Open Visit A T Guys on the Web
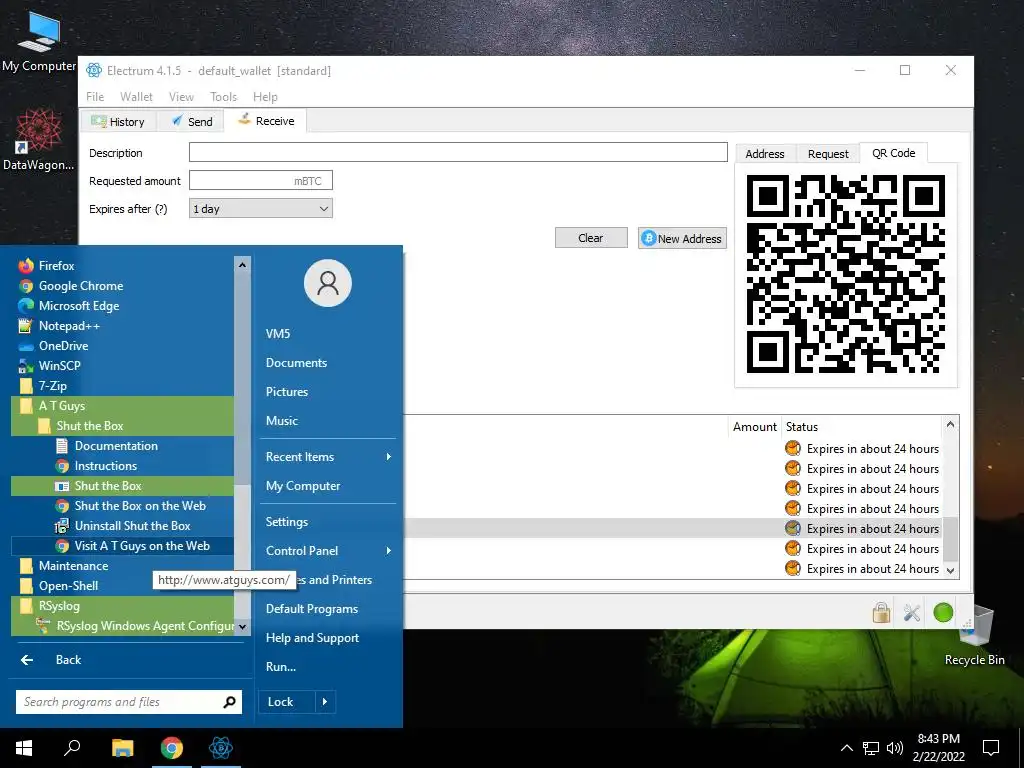 click(122, 546)
